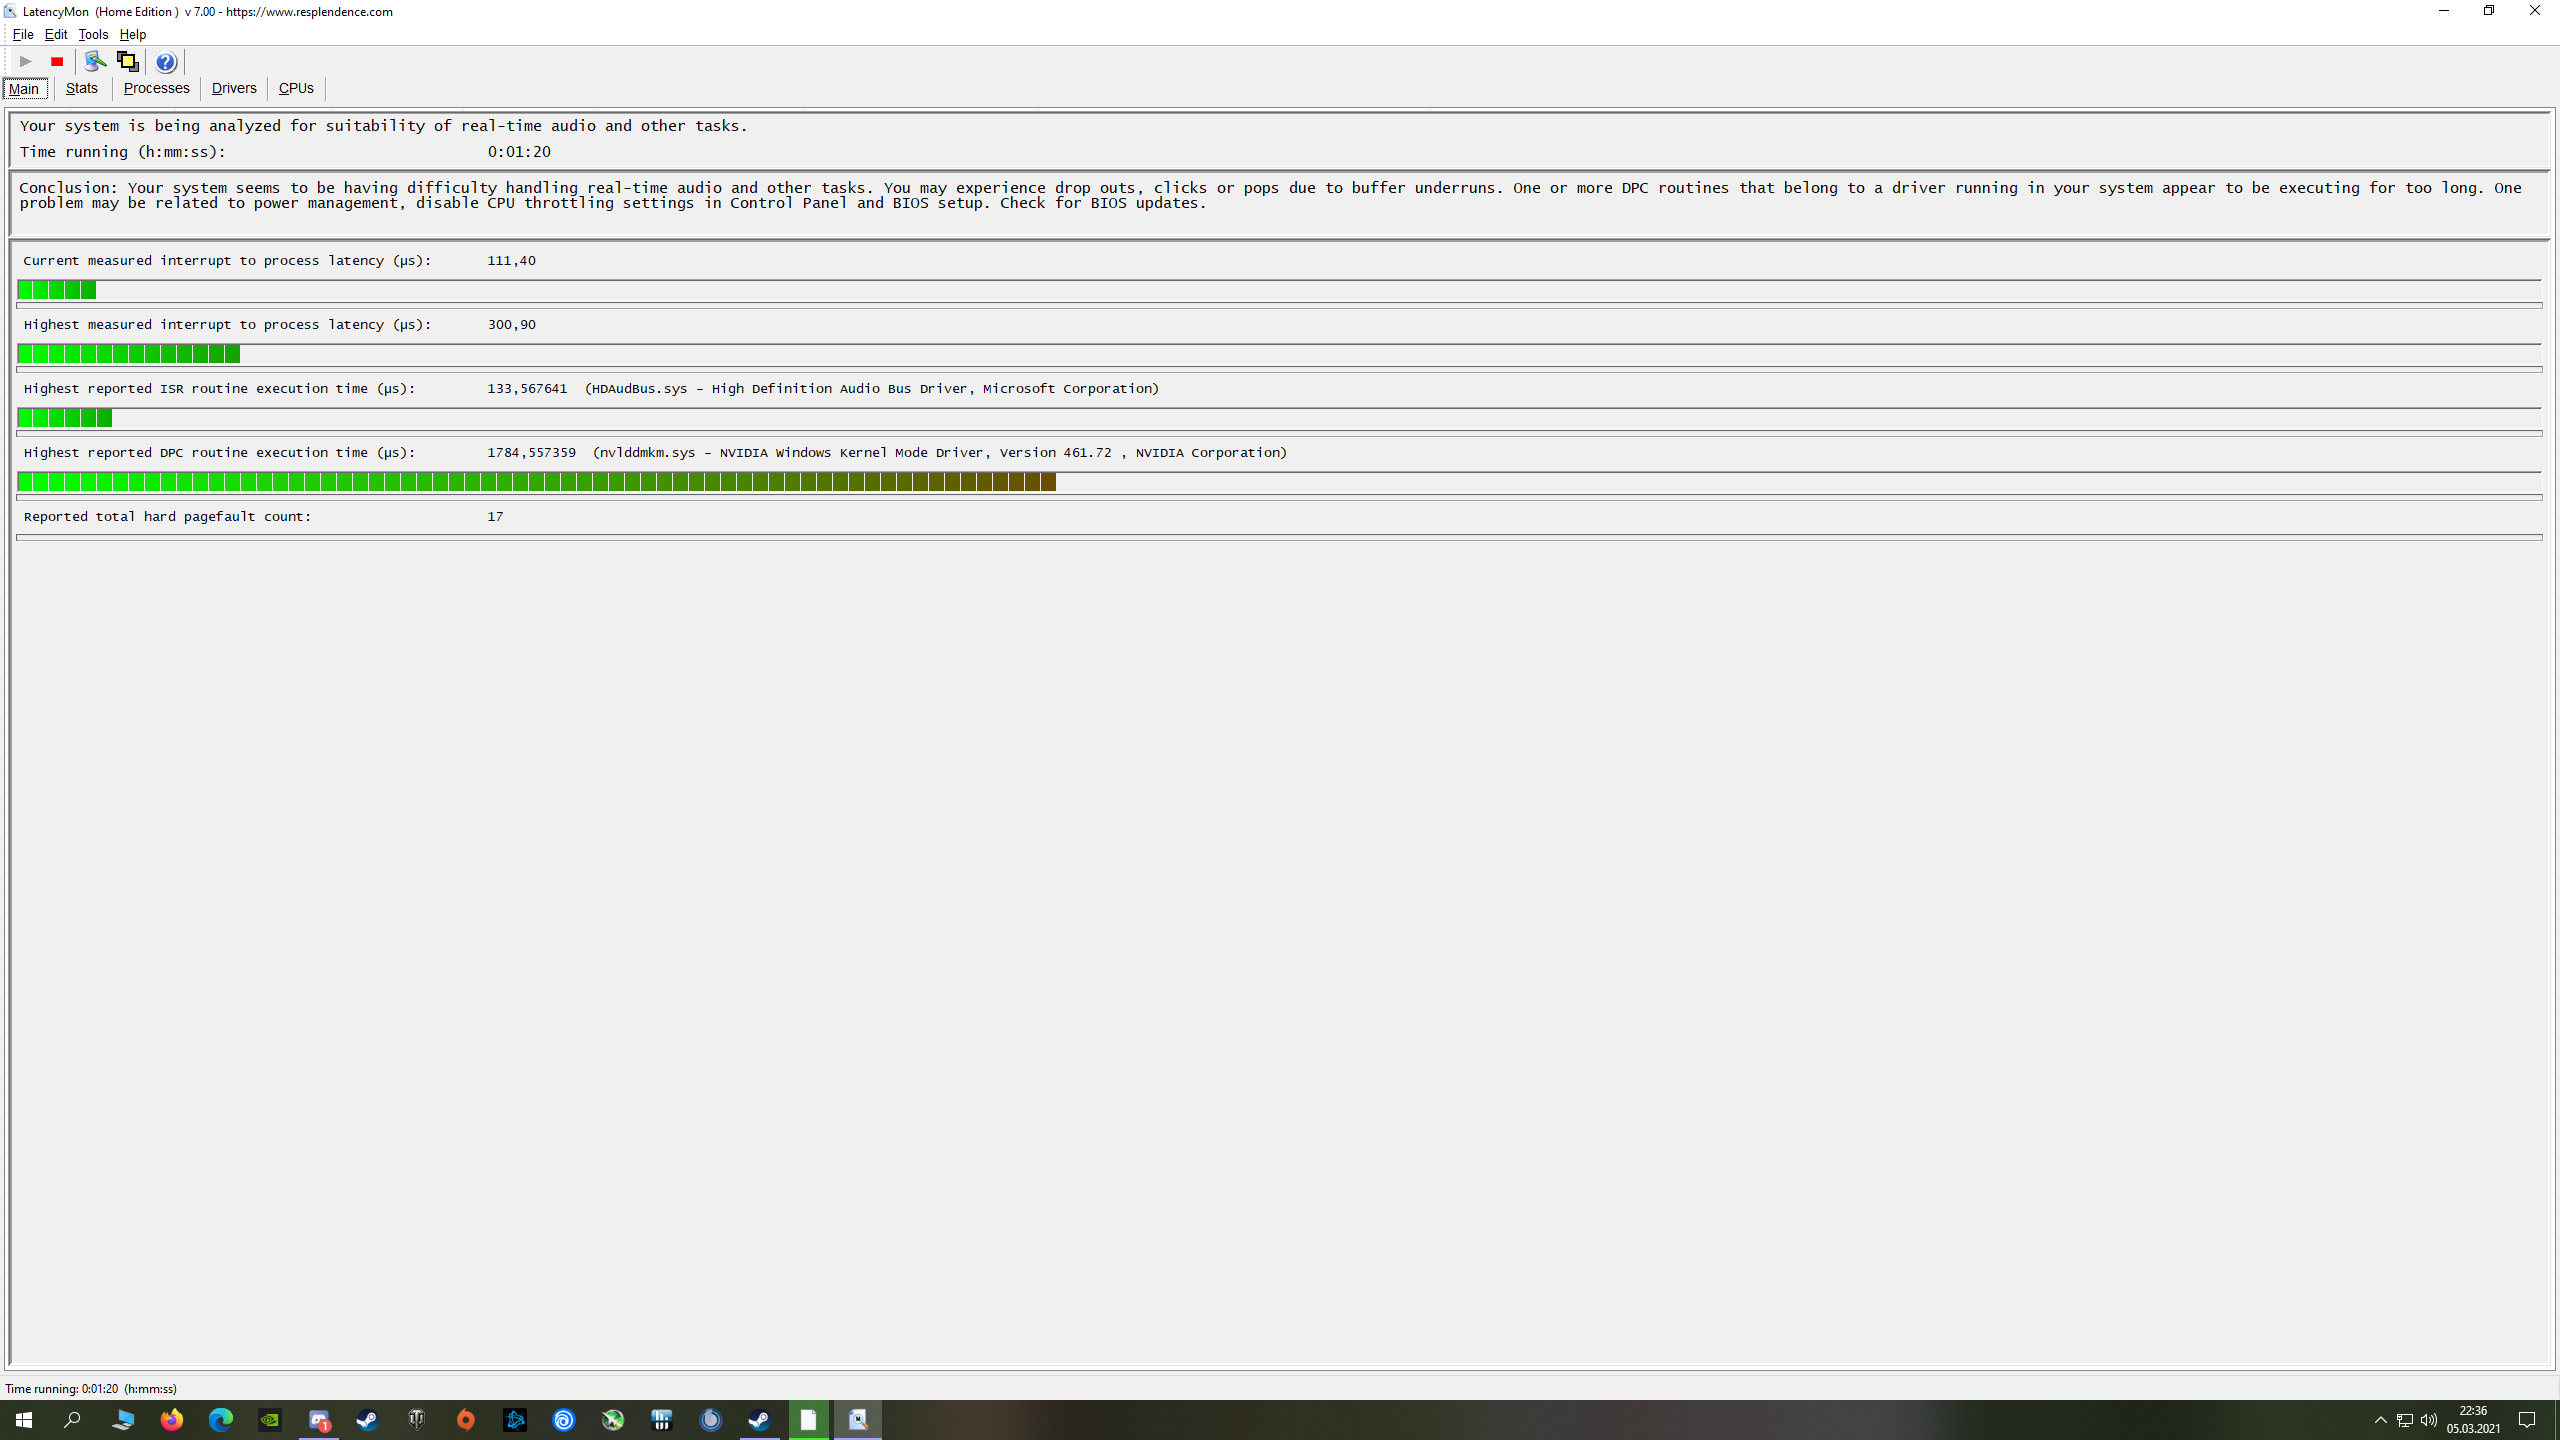2560x1440 pixels.
Task: Open the File menu
Action: [22, 34]
